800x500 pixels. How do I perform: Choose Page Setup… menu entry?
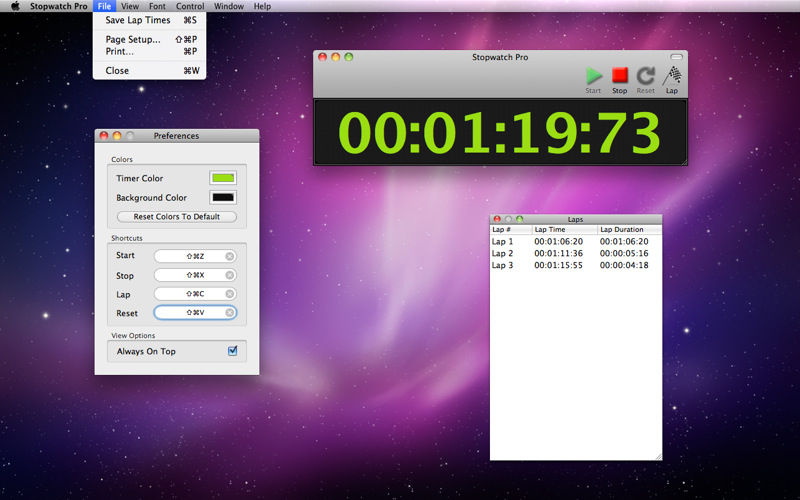[149, 39]
